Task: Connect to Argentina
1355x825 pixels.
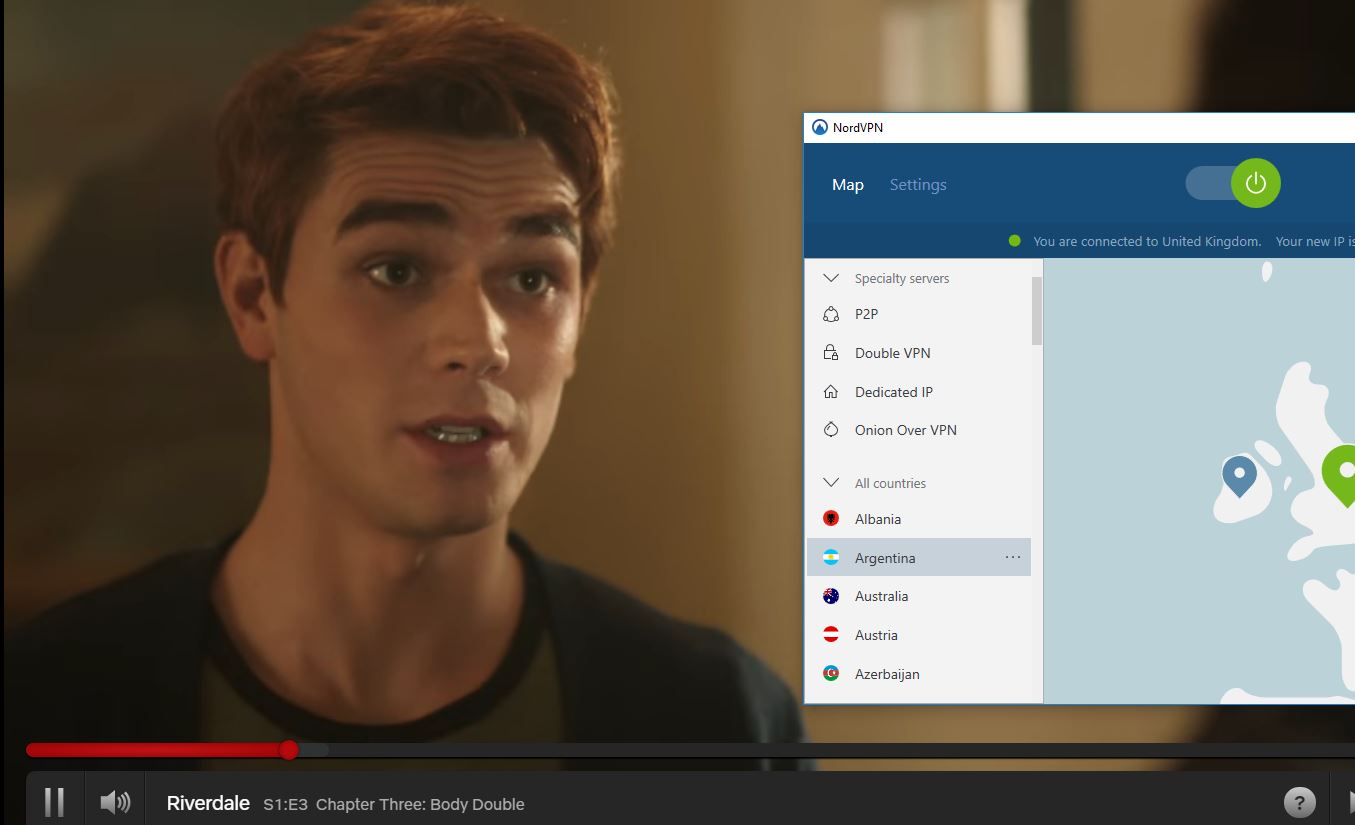Action: (919, 558)
